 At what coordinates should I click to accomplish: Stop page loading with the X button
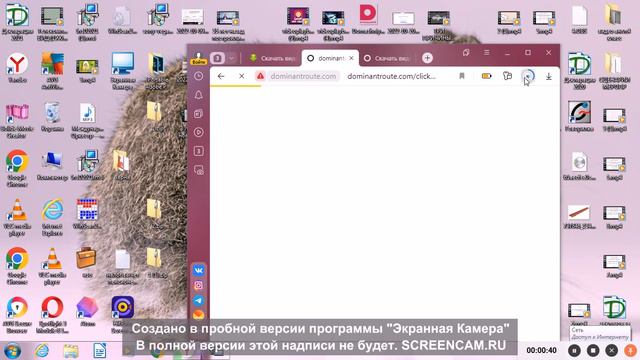pos(242,76)
